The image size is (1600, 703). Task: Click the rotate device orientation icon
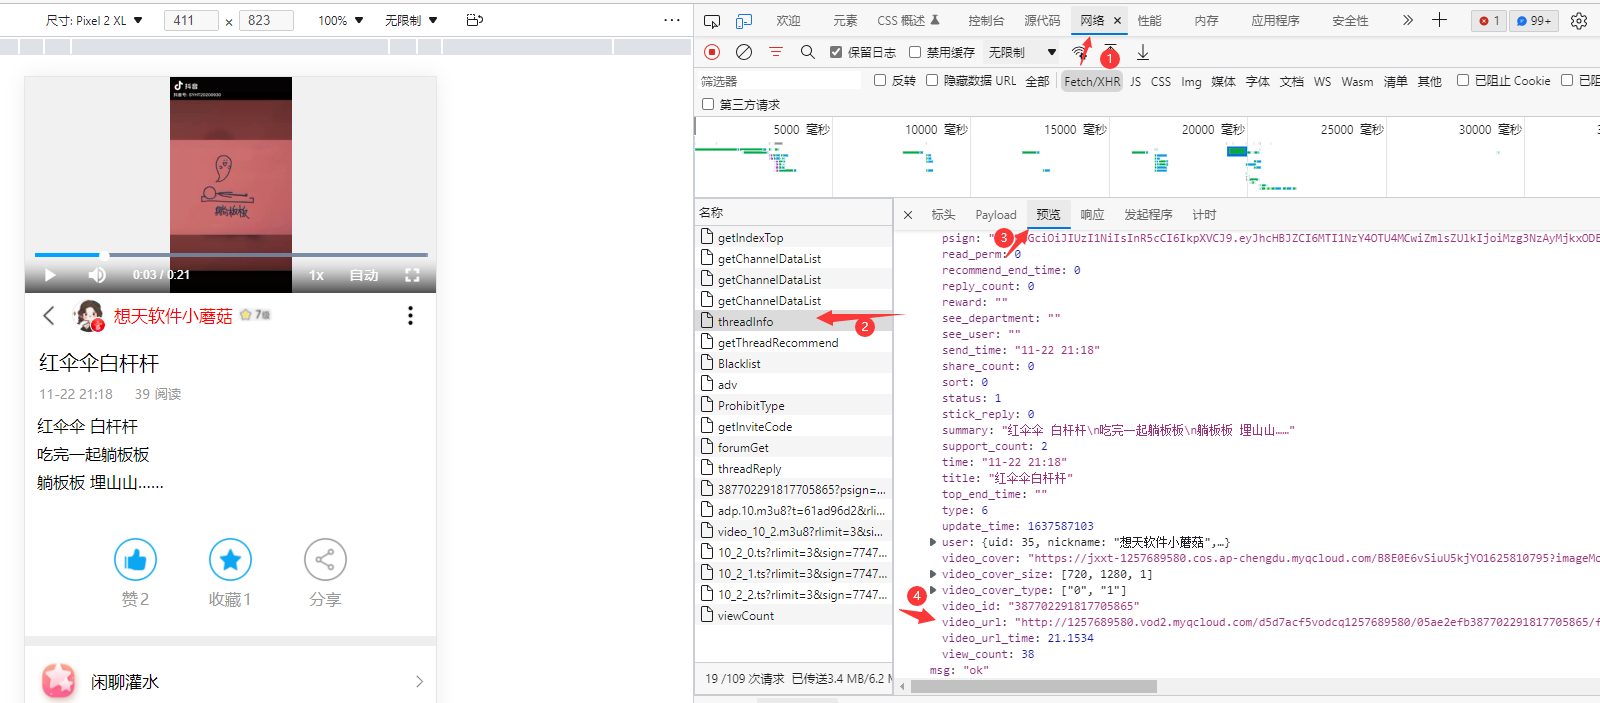[475, 20]
